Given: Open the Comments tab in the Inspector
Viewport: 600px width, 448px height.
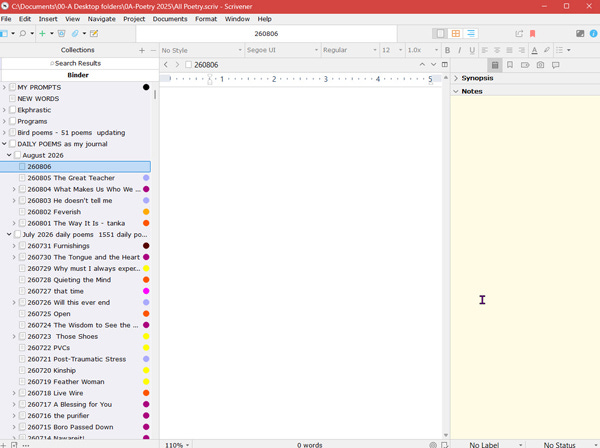Looking at the screenshot, I should tap(556, 65).
